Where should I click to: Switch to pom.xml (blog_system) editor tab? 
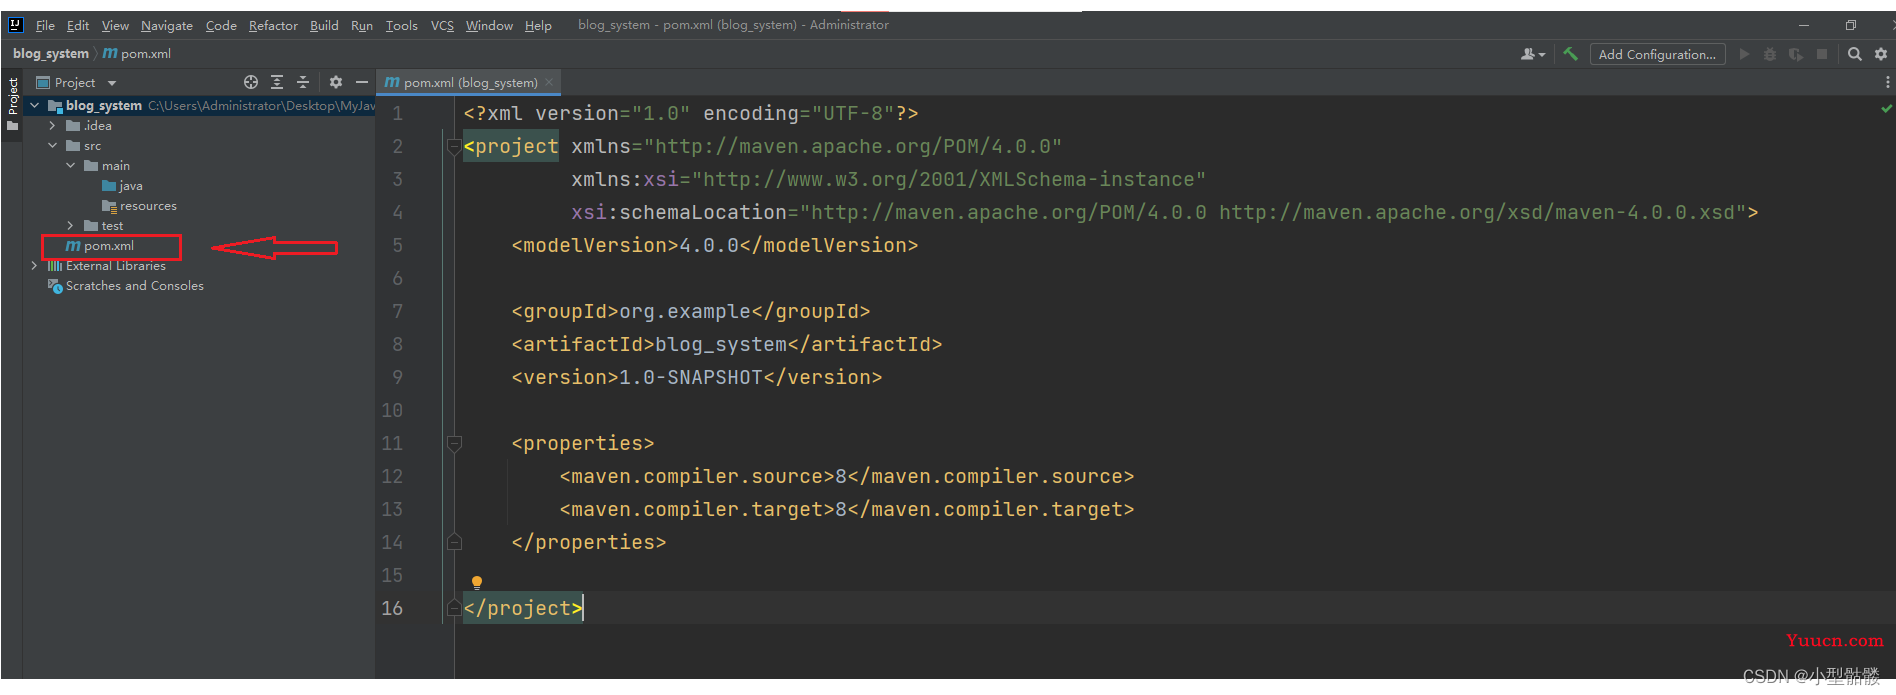470,83
